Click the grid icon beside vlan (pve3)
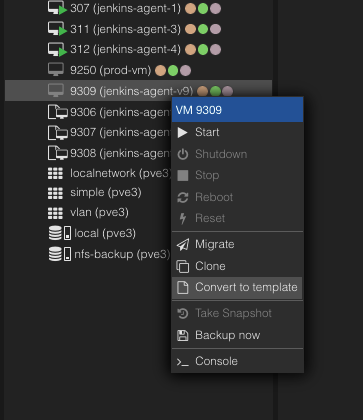This screenshot has width=363, height=420. tap(55, 213)
